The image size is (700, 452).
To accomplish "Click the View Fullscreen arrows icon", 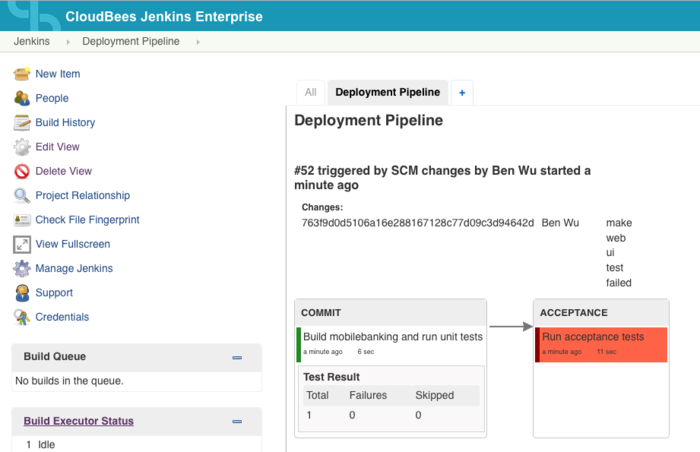I will [21, 244].
